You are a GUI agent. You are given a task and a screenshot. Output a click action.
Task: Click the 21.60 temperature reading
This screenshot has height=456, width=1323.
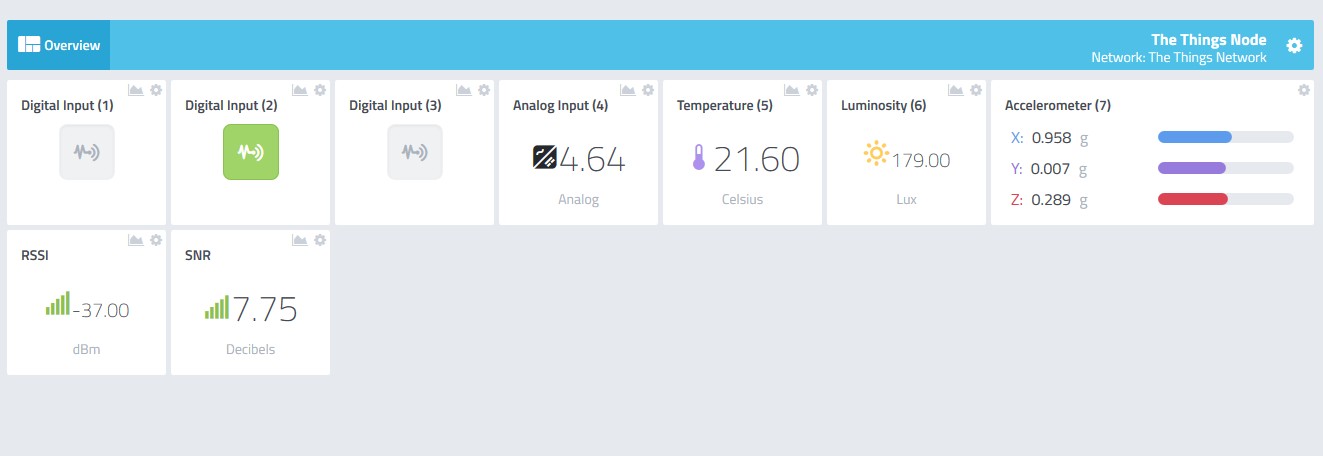tap(756, 159)
